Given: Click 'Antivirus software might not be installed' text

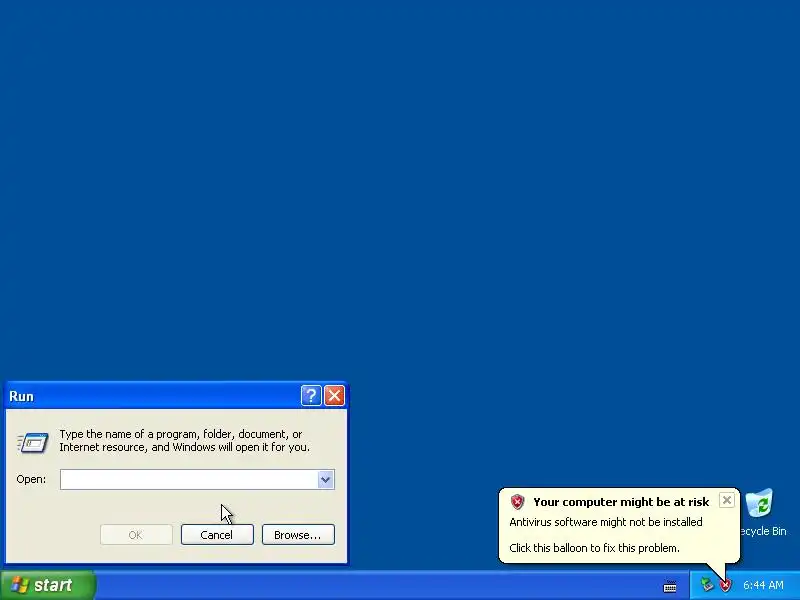Looking at the screenshot, I should click(606, 522).
